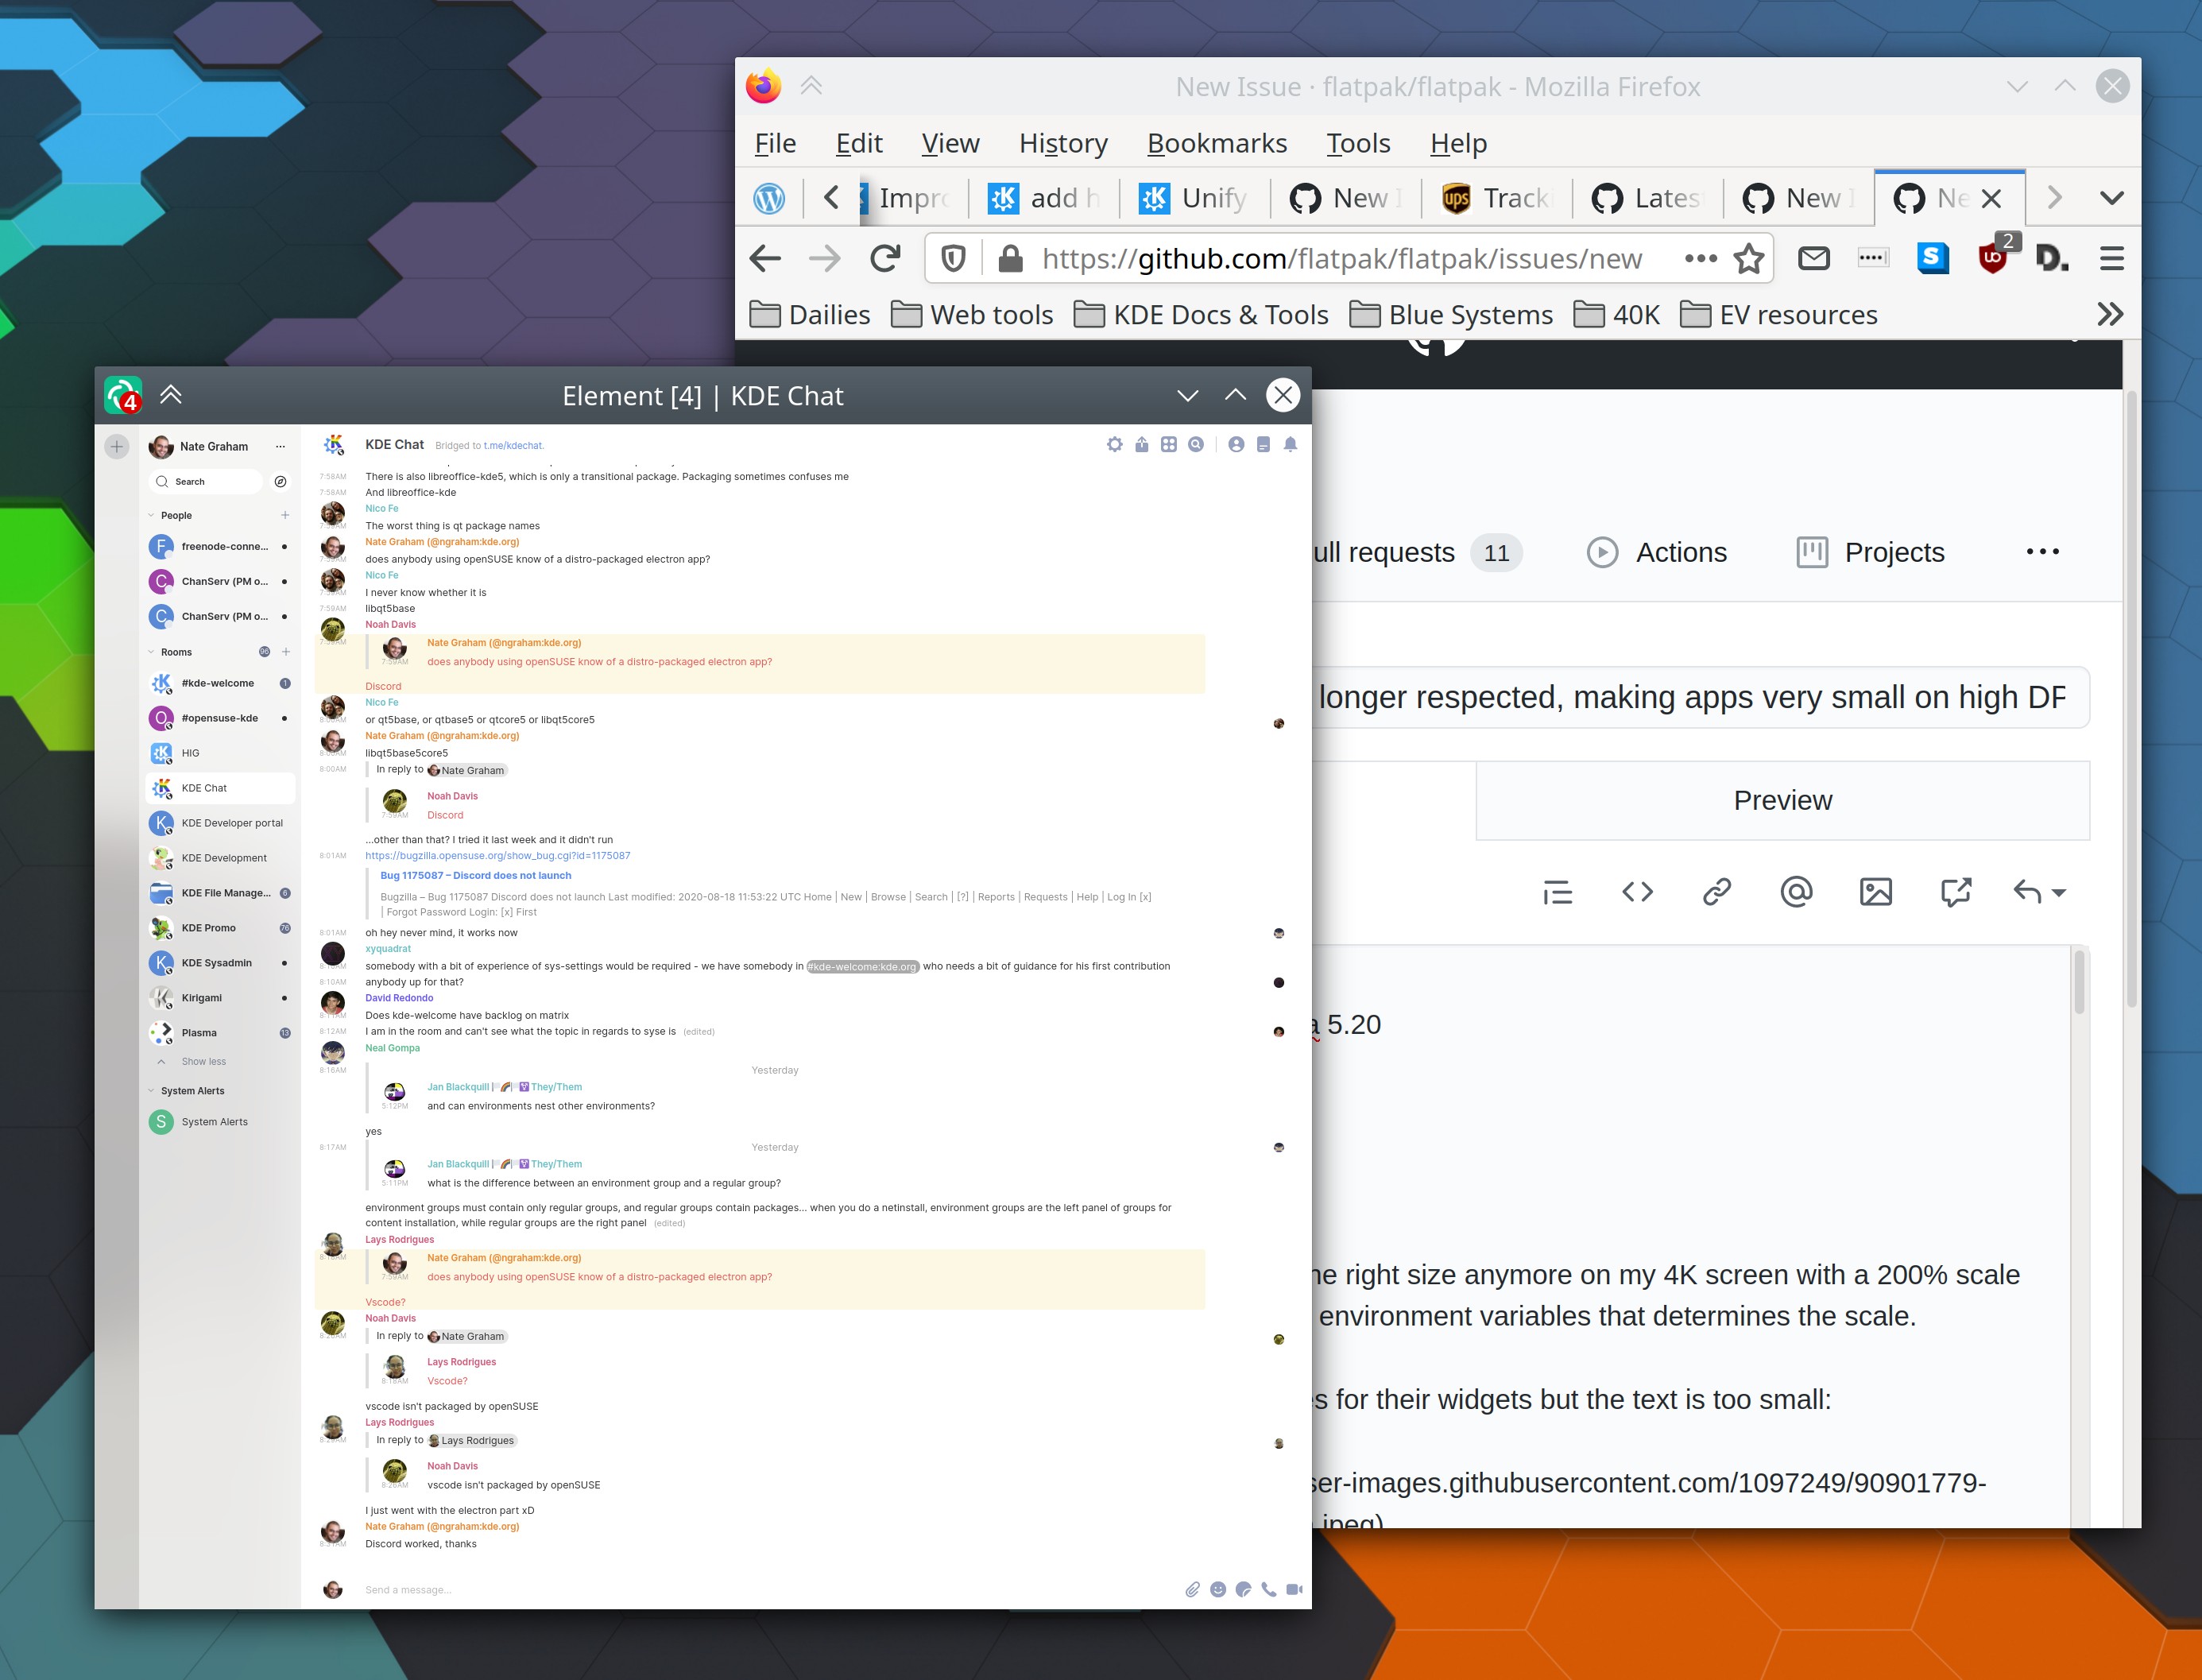The image size is (2202, 1680).
Task: Collapse the Rooms section in Element sidebar
Action: point(152,652)
